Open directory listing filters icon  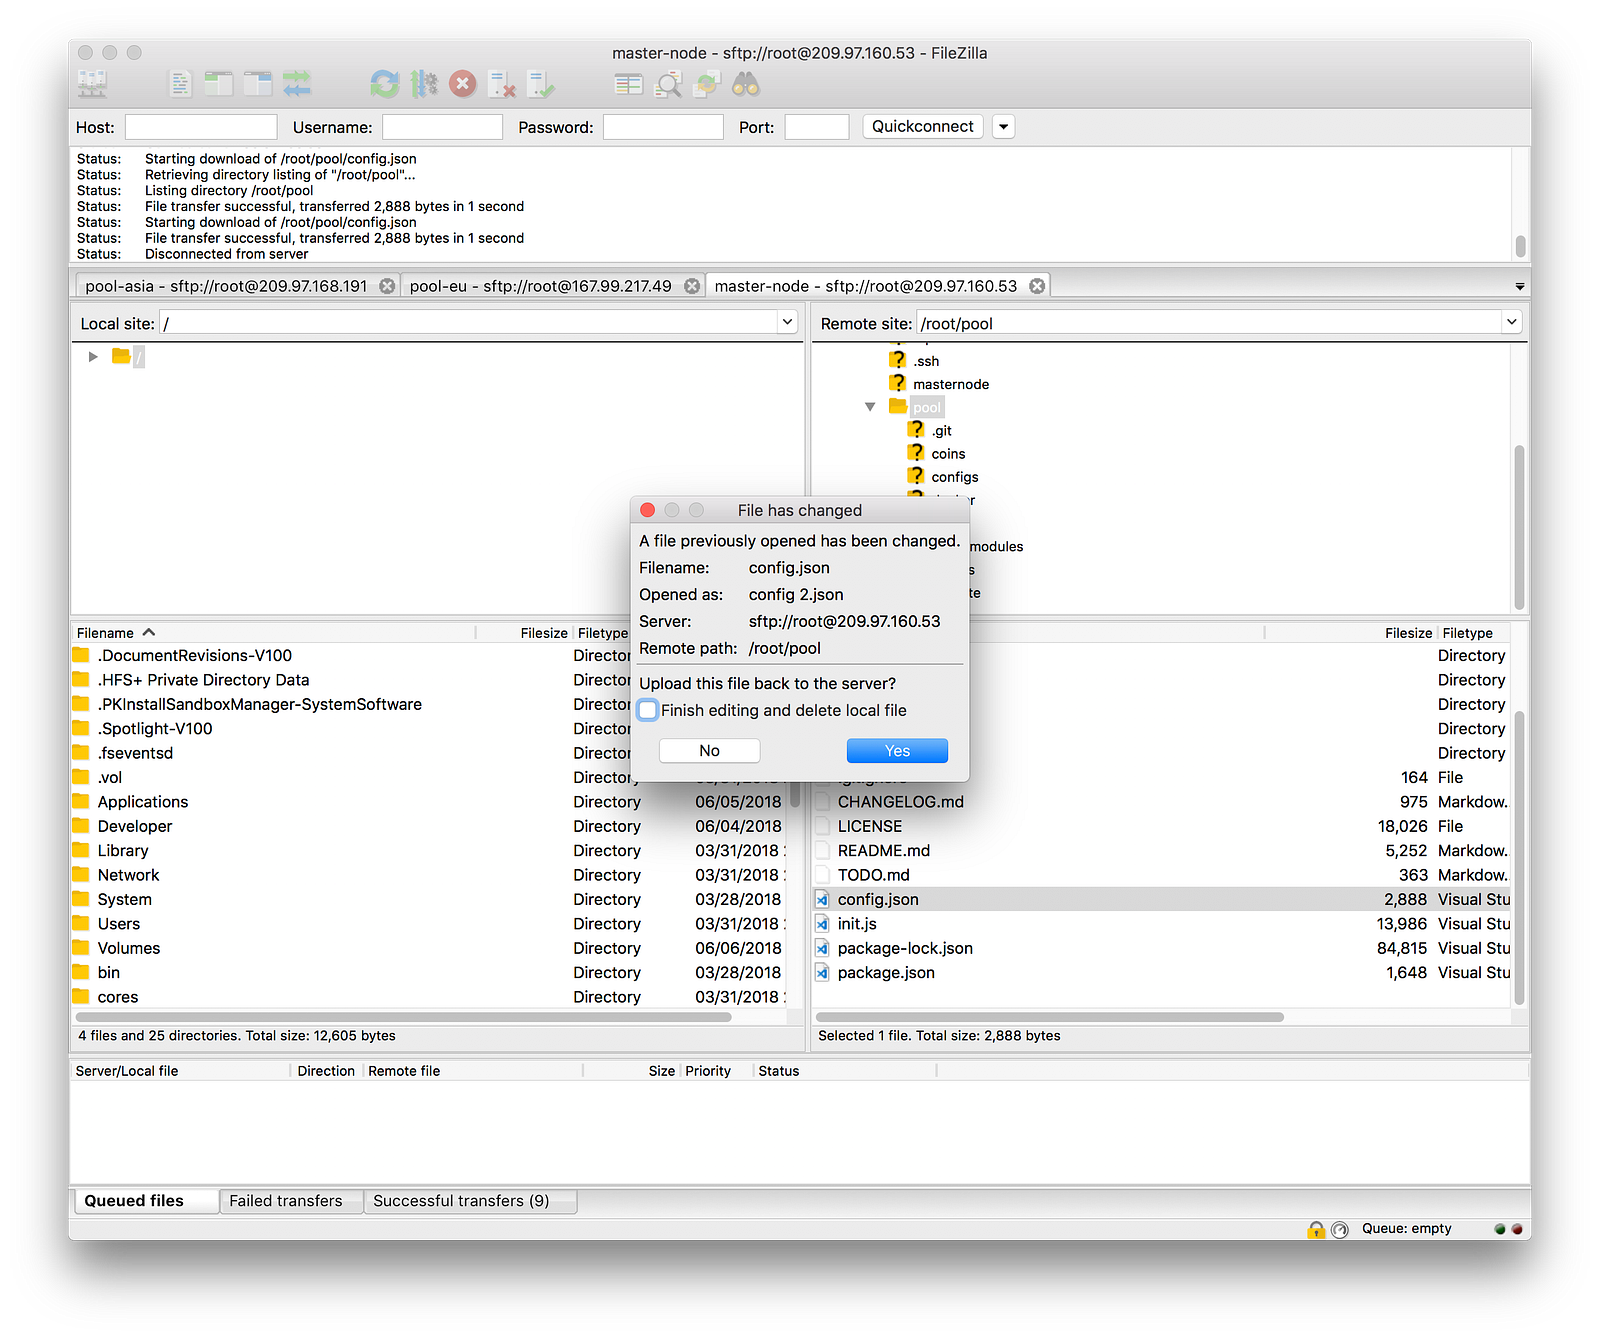coord(628,84)
